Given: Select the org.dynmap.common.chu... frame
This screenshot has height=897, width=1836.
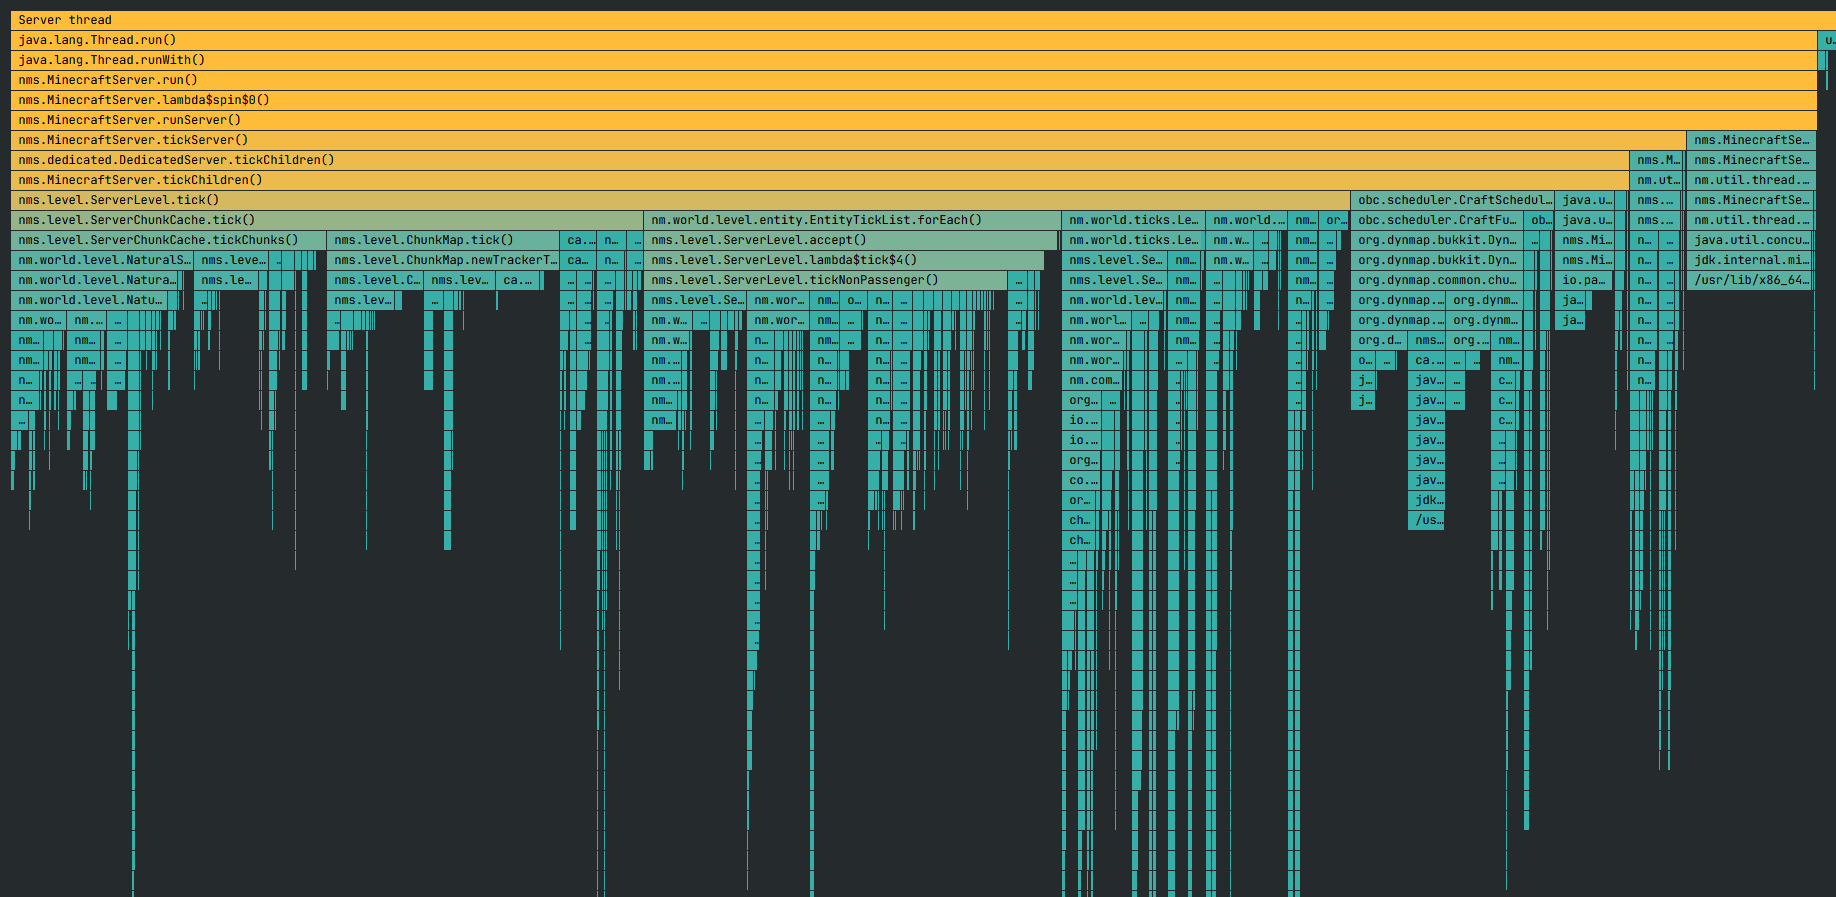Looking at the screenshot, I should coord(1434,280).
